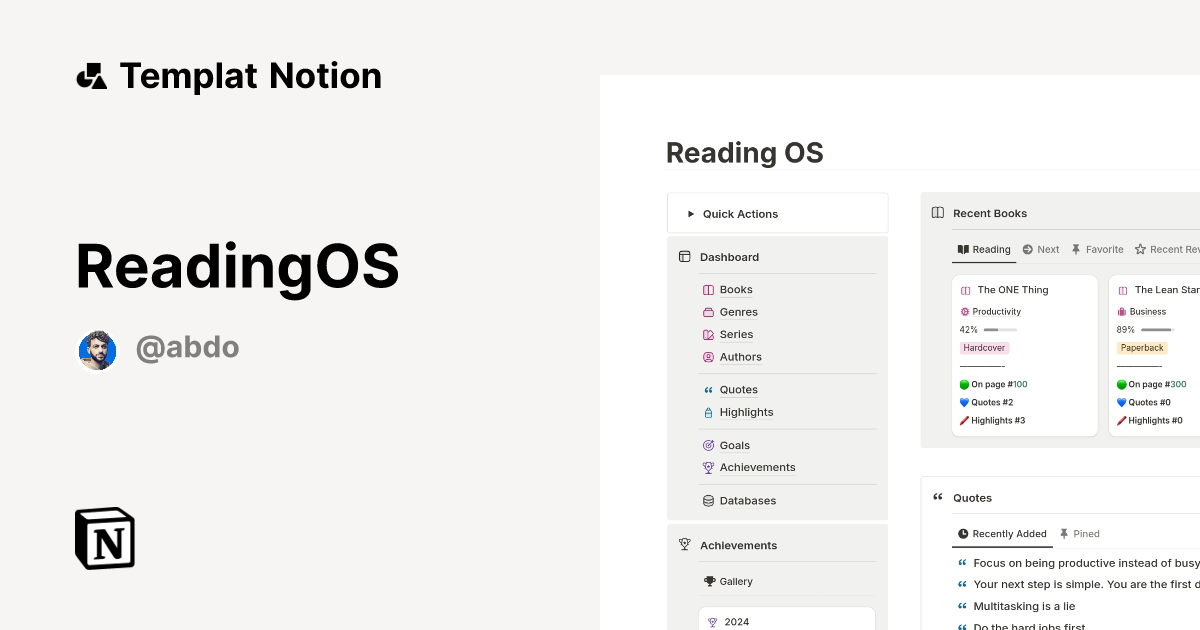1200x630 pixels.
Task: Open the Favorite tab under Recent Books
Action: 1098,249
